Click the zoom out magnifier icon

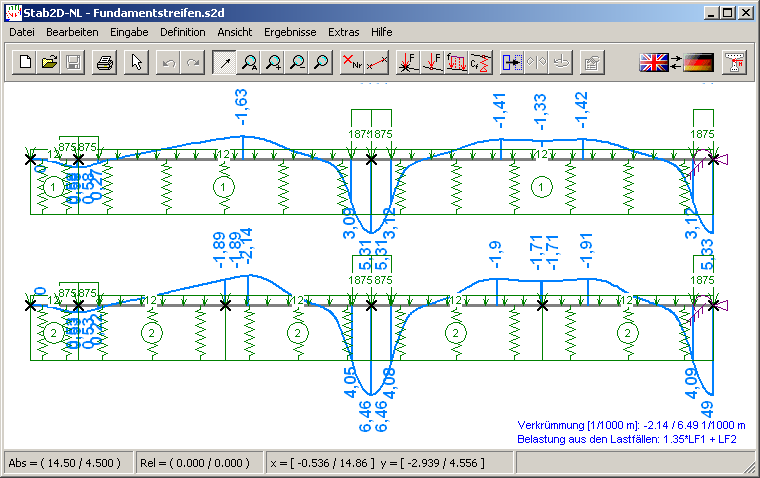coord(296,63)
